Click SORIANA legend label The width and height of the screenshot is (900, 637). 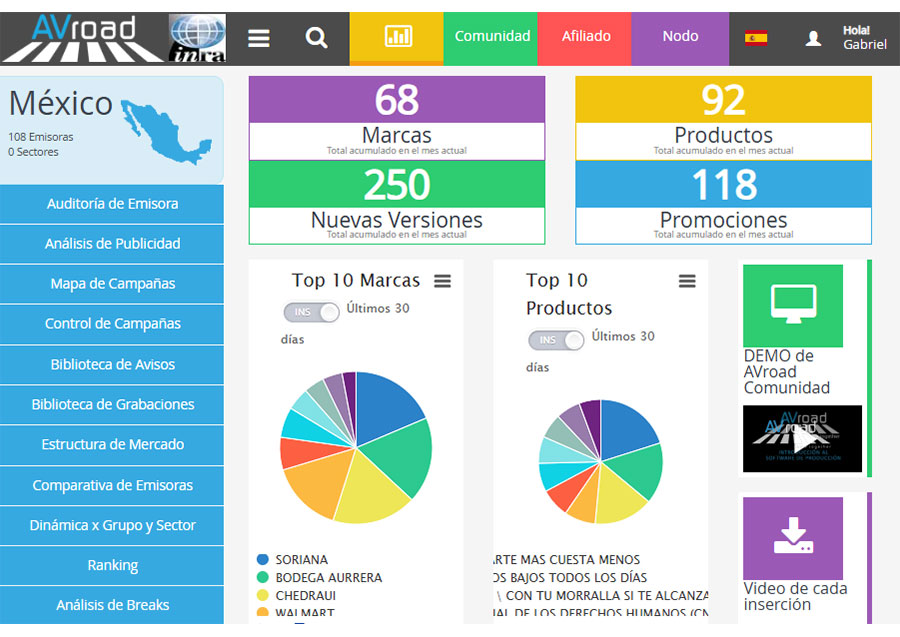pos(301,560)
